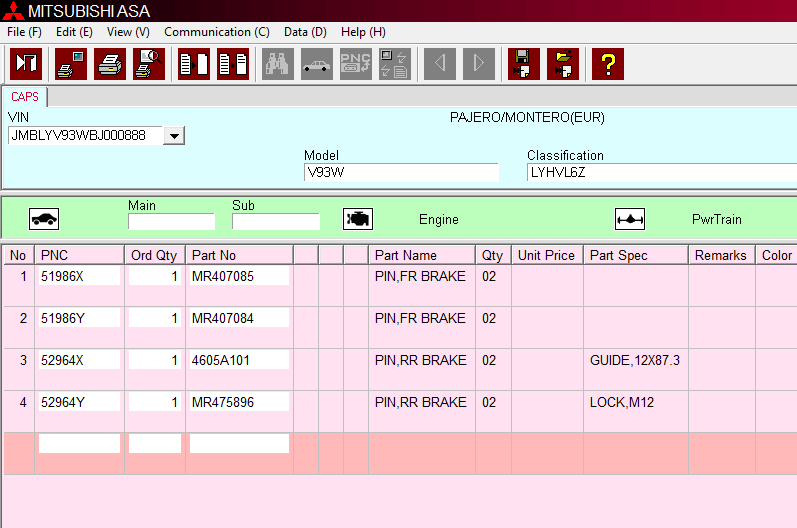This screenshot has width=797, height=528.
Task: Click the save floppy disk toolbar icon
Action: point(523,64)
